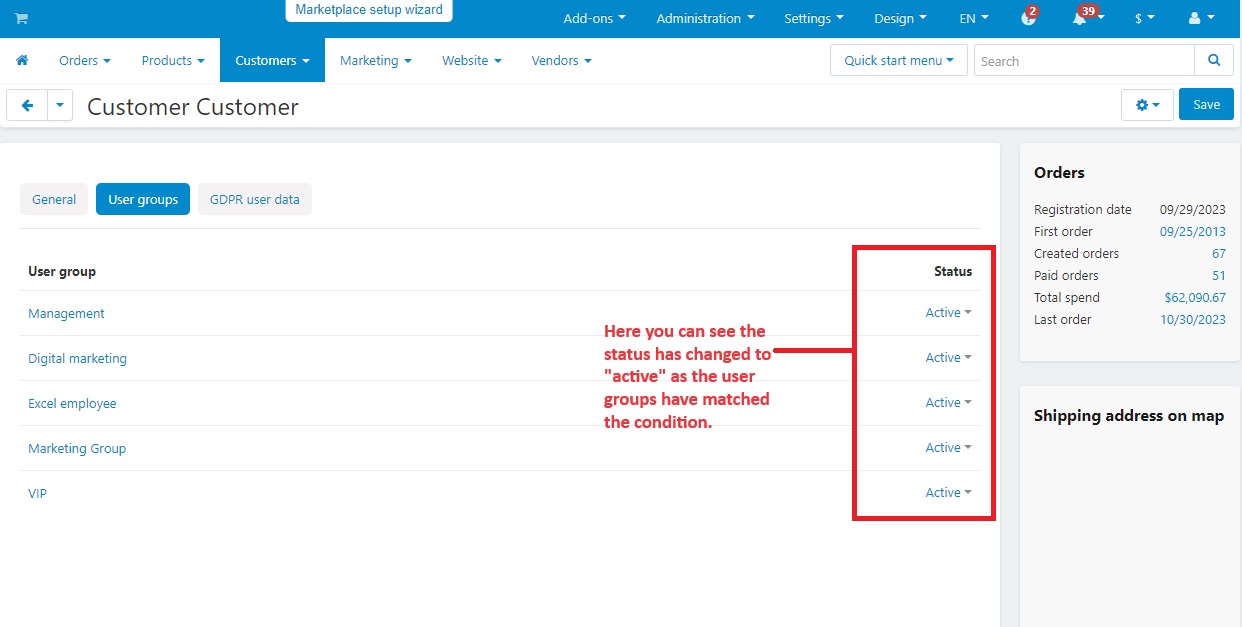1242x627 pixels.
Task: Expand the currency $ selector
Action: (1144, 19)
